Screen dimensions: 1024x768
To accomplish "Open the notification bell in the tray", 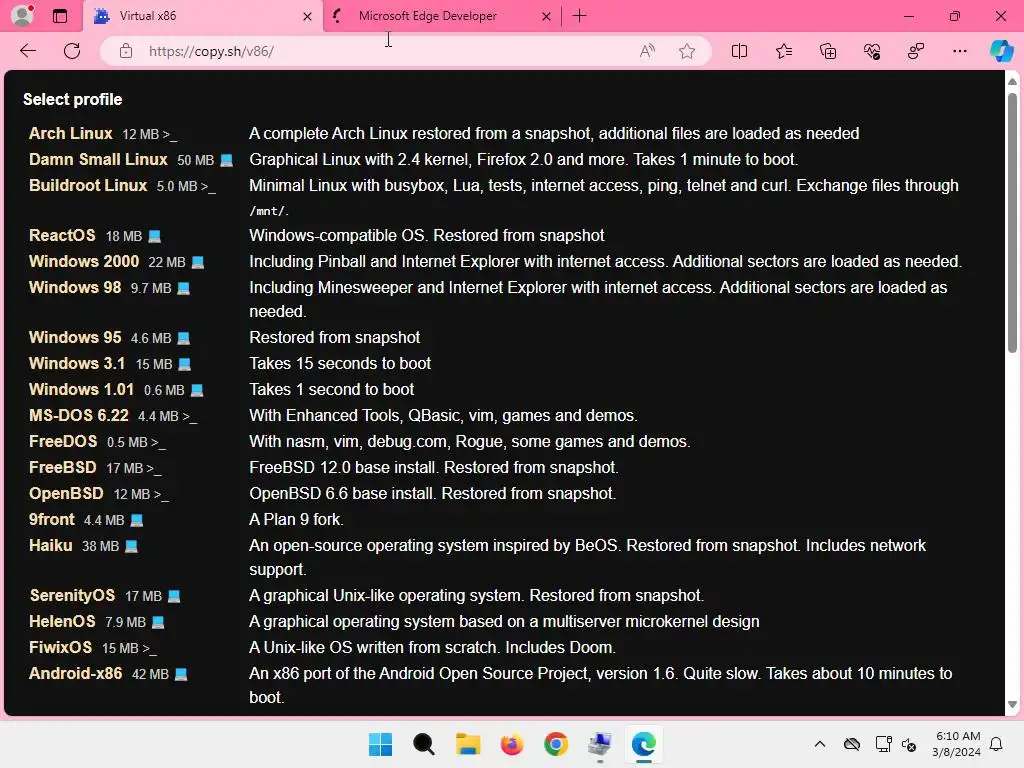I will (x=996, y=744).
